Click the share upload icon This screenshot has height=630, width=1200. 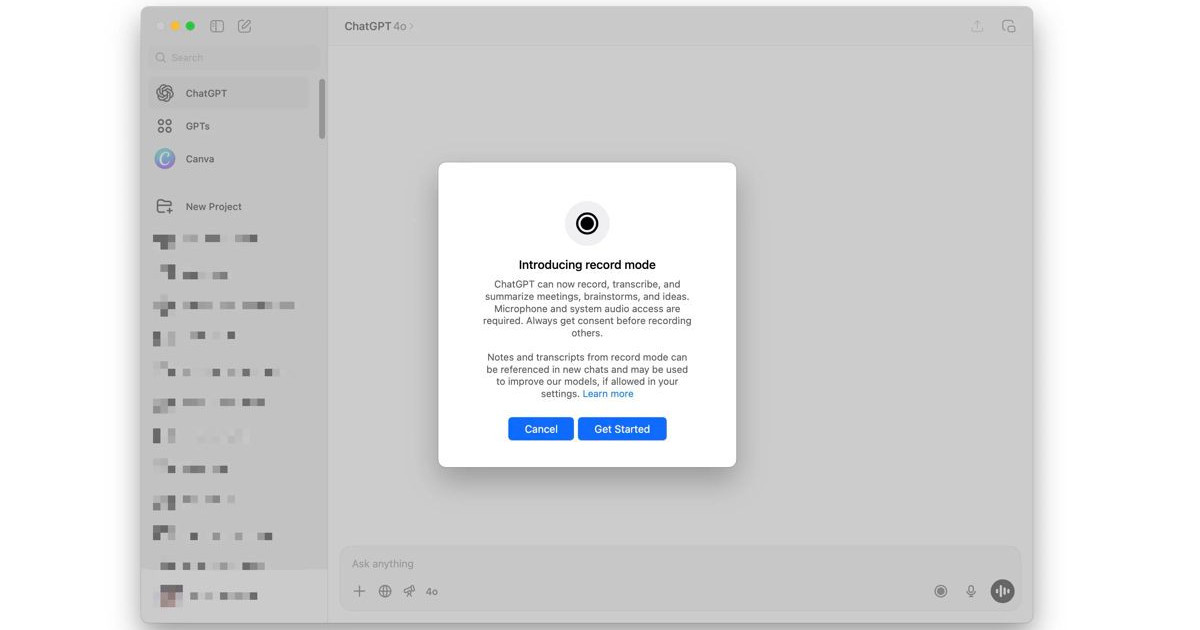click(x=977, y=26)
